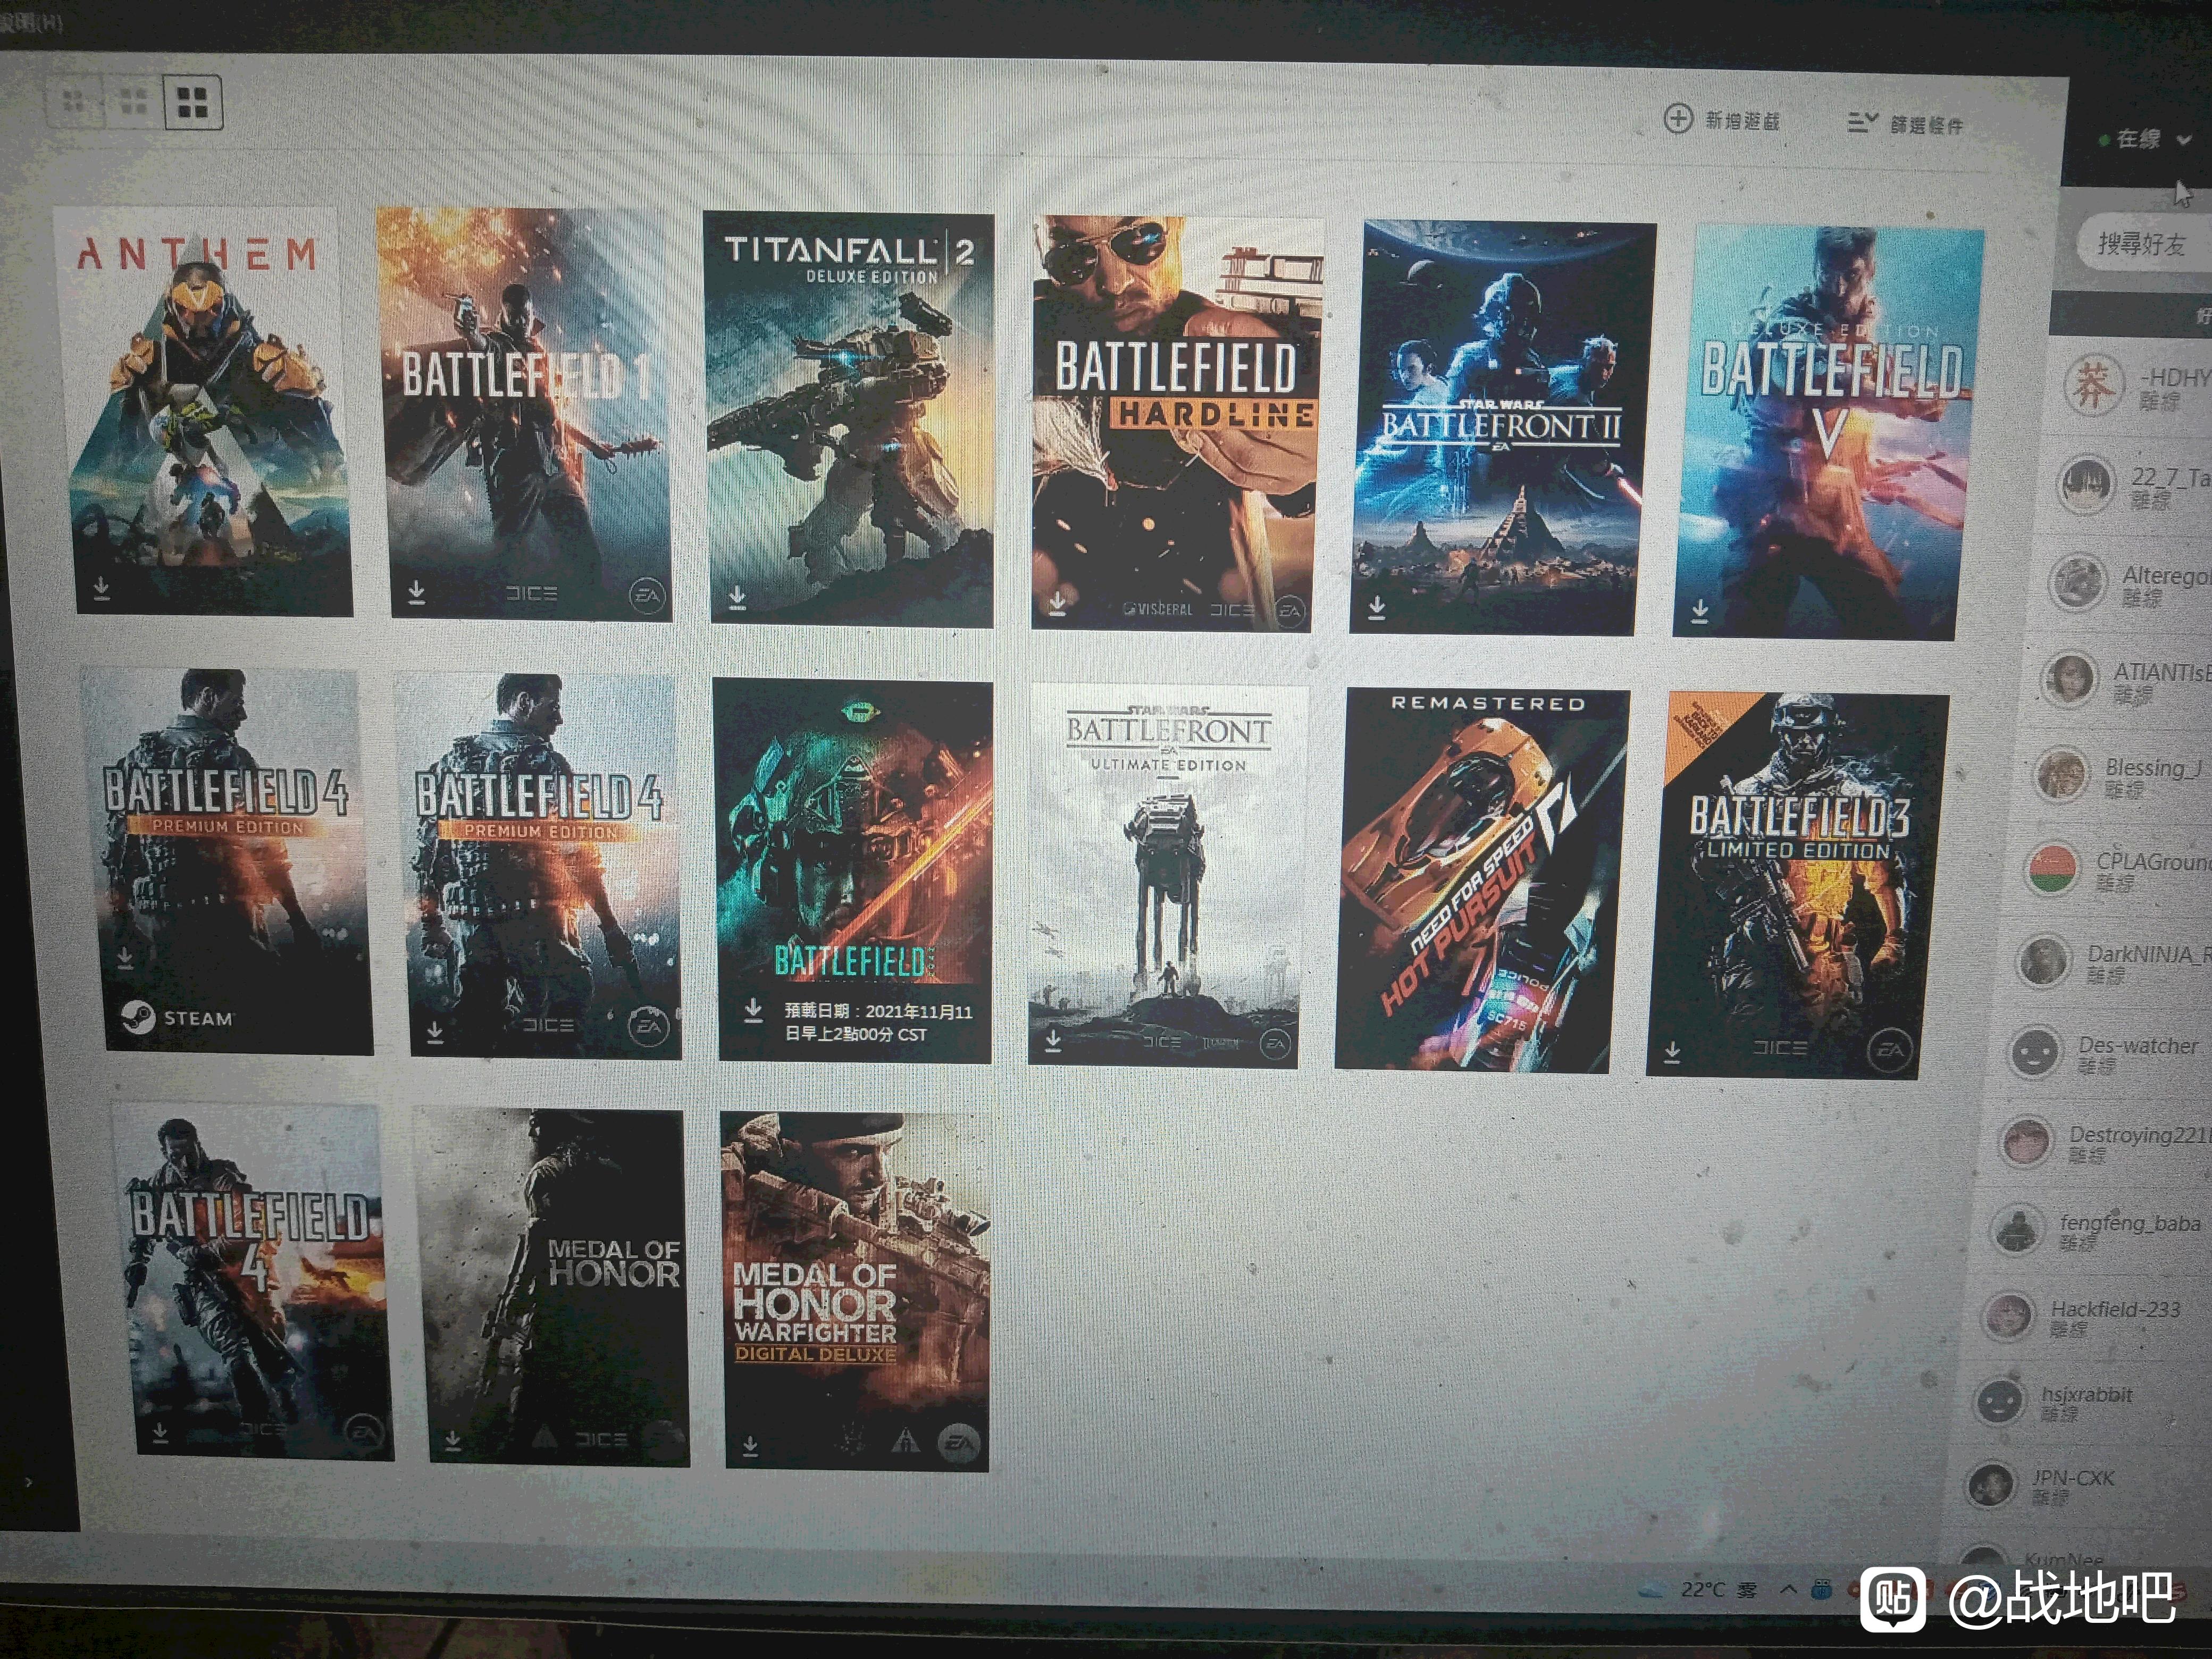This screenshot has width=2212, height=1659.
Task: Select large grid view icon
Action: click(192, 102)
